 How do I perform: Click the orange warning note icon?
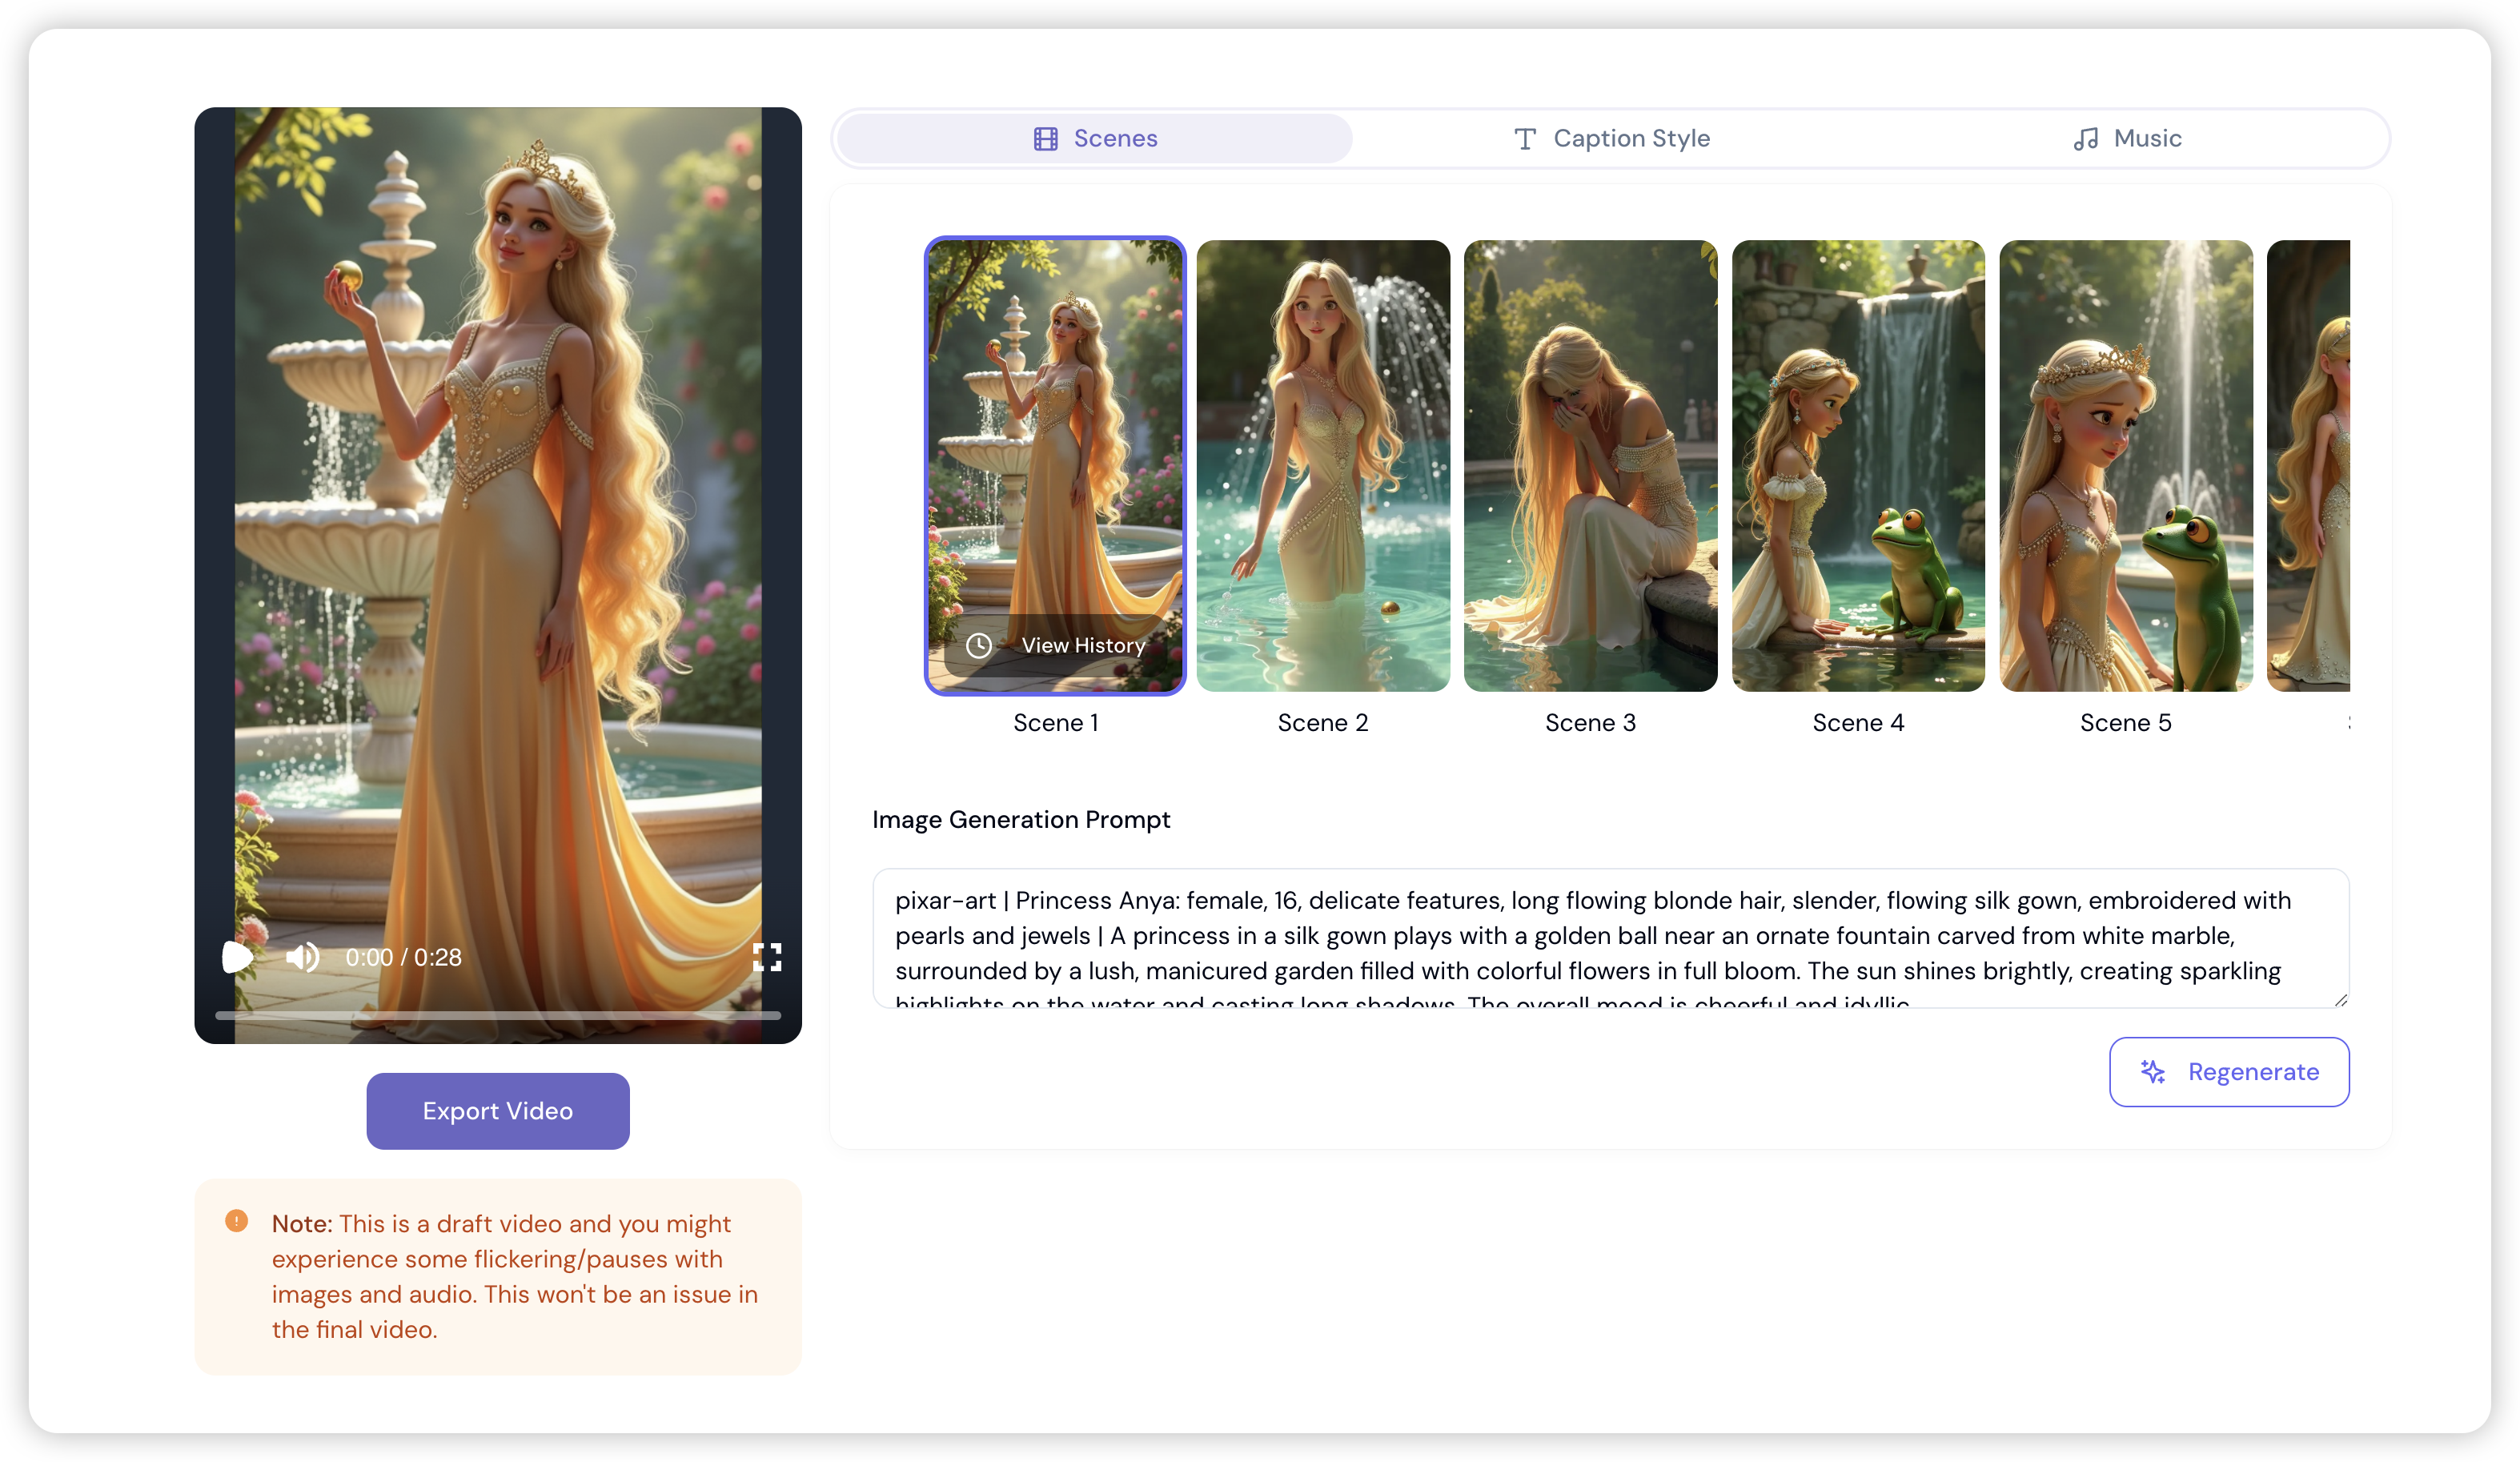point(236,1221)
